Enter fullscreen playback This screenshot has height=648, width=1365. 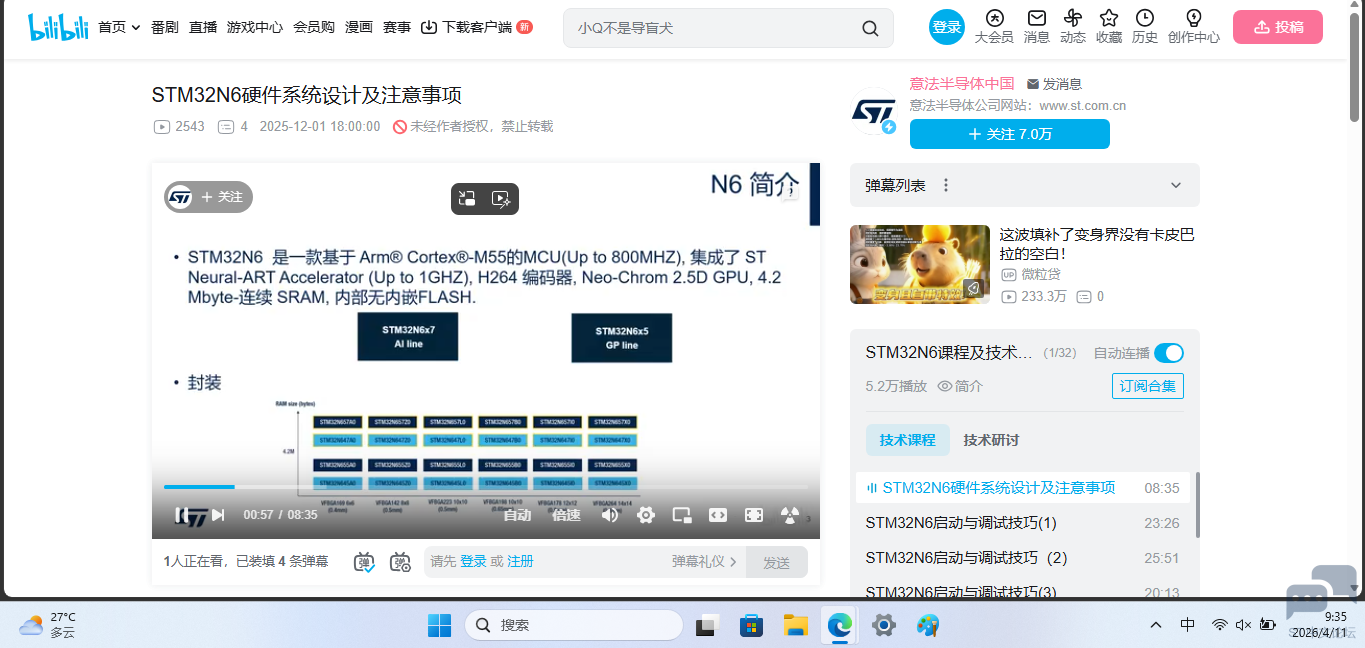coord(753,514)
